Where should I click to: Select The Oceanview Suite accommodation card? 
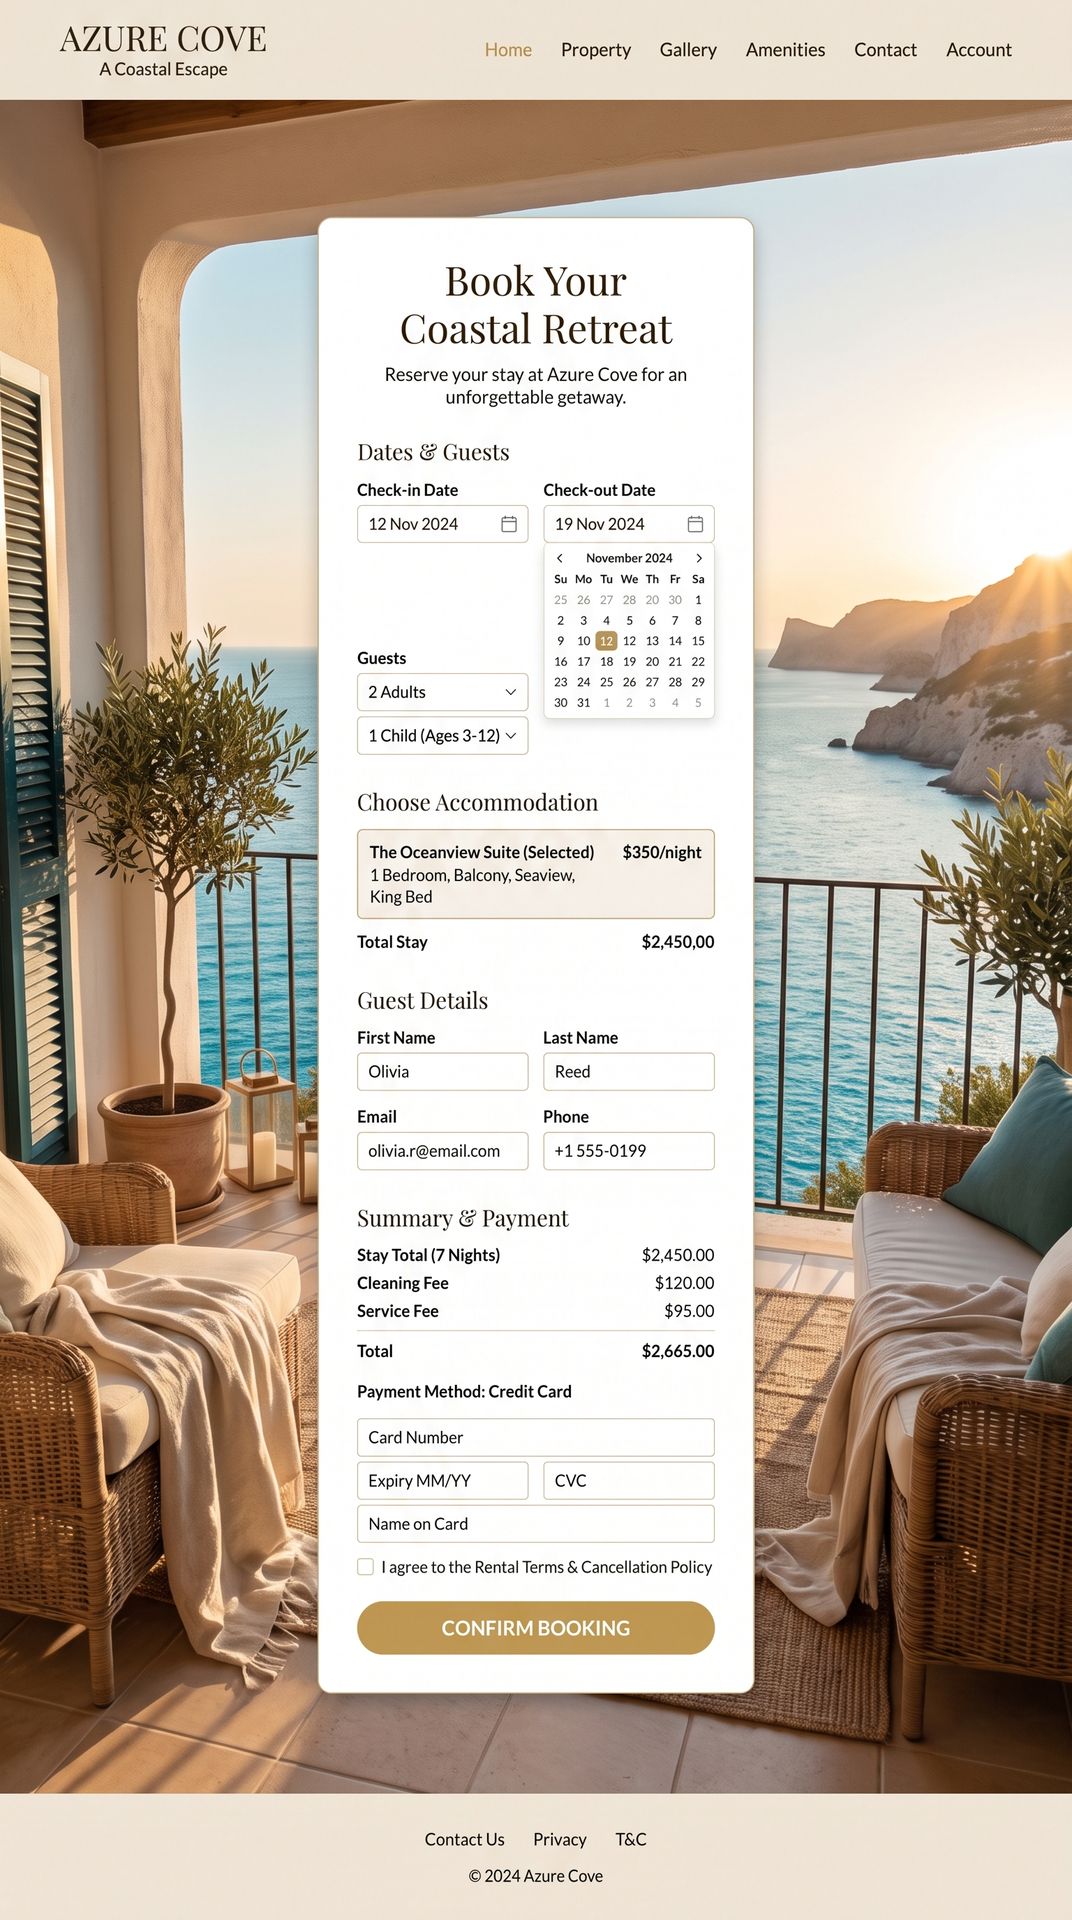[x=536, y=874]
